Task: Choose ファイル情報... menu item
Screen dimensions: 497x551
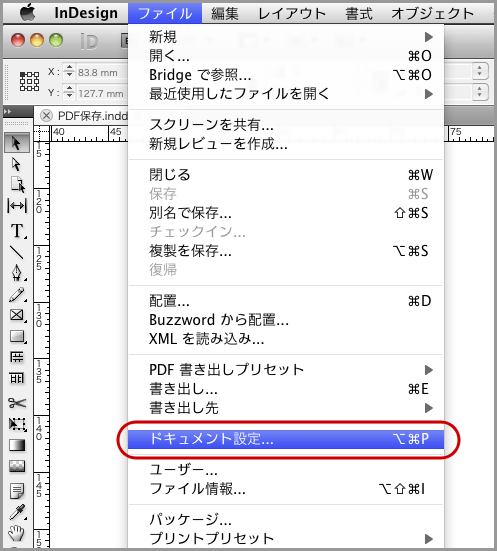Action: (x=286, y=488)
